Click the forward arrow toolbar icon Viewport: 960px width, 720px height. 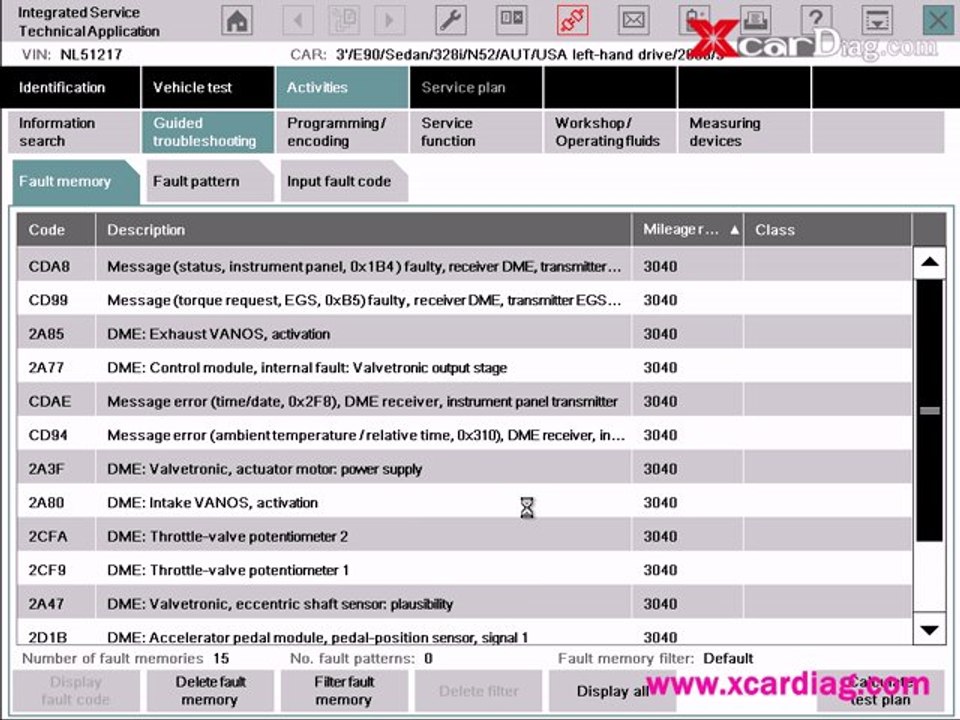[389, 20]
